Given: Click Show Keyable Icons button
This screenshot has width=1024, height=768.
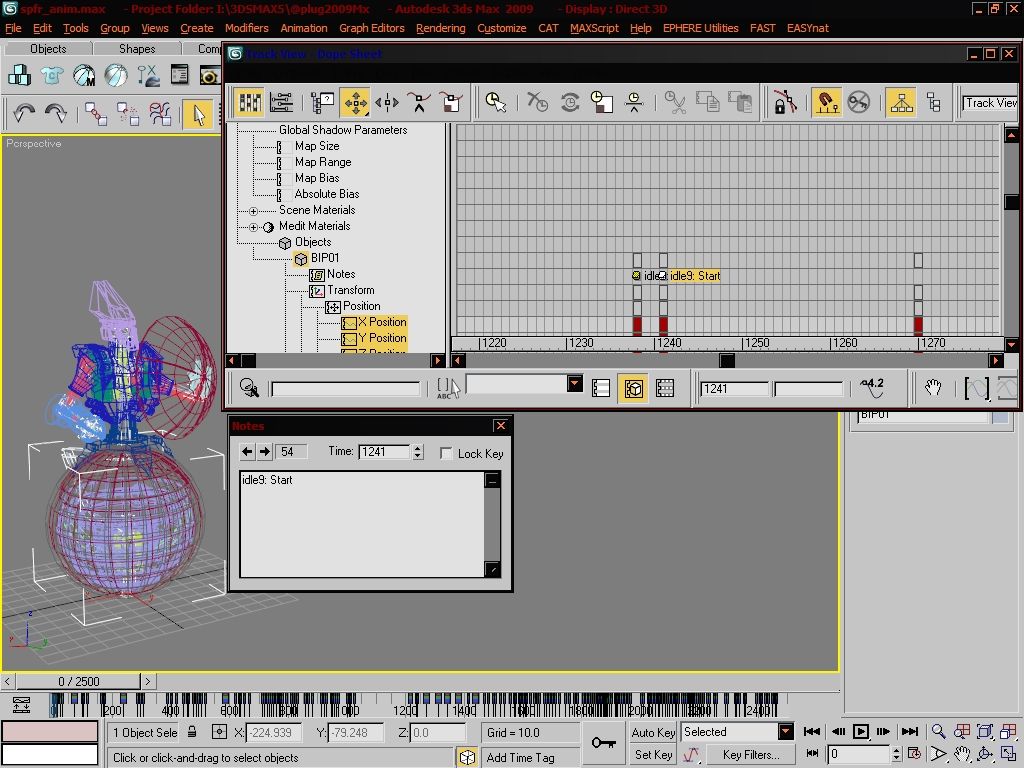Looking at the screenshot, I should click(x=858, y=103).
